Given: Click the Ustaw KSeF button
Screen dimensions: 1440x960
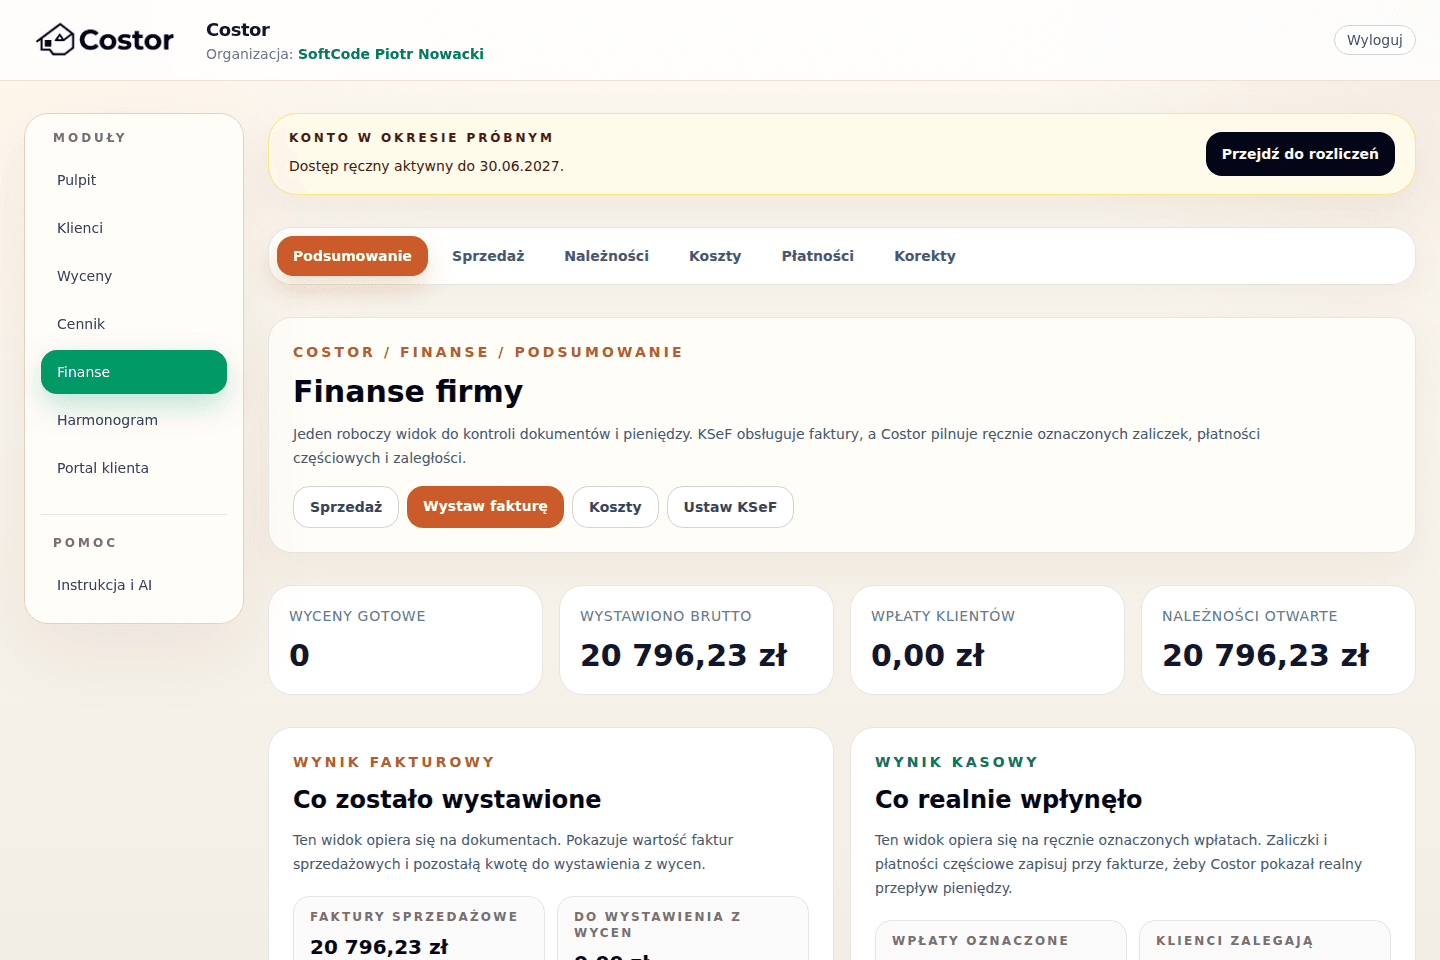Looking at the screenshot, I should point(730,507).
